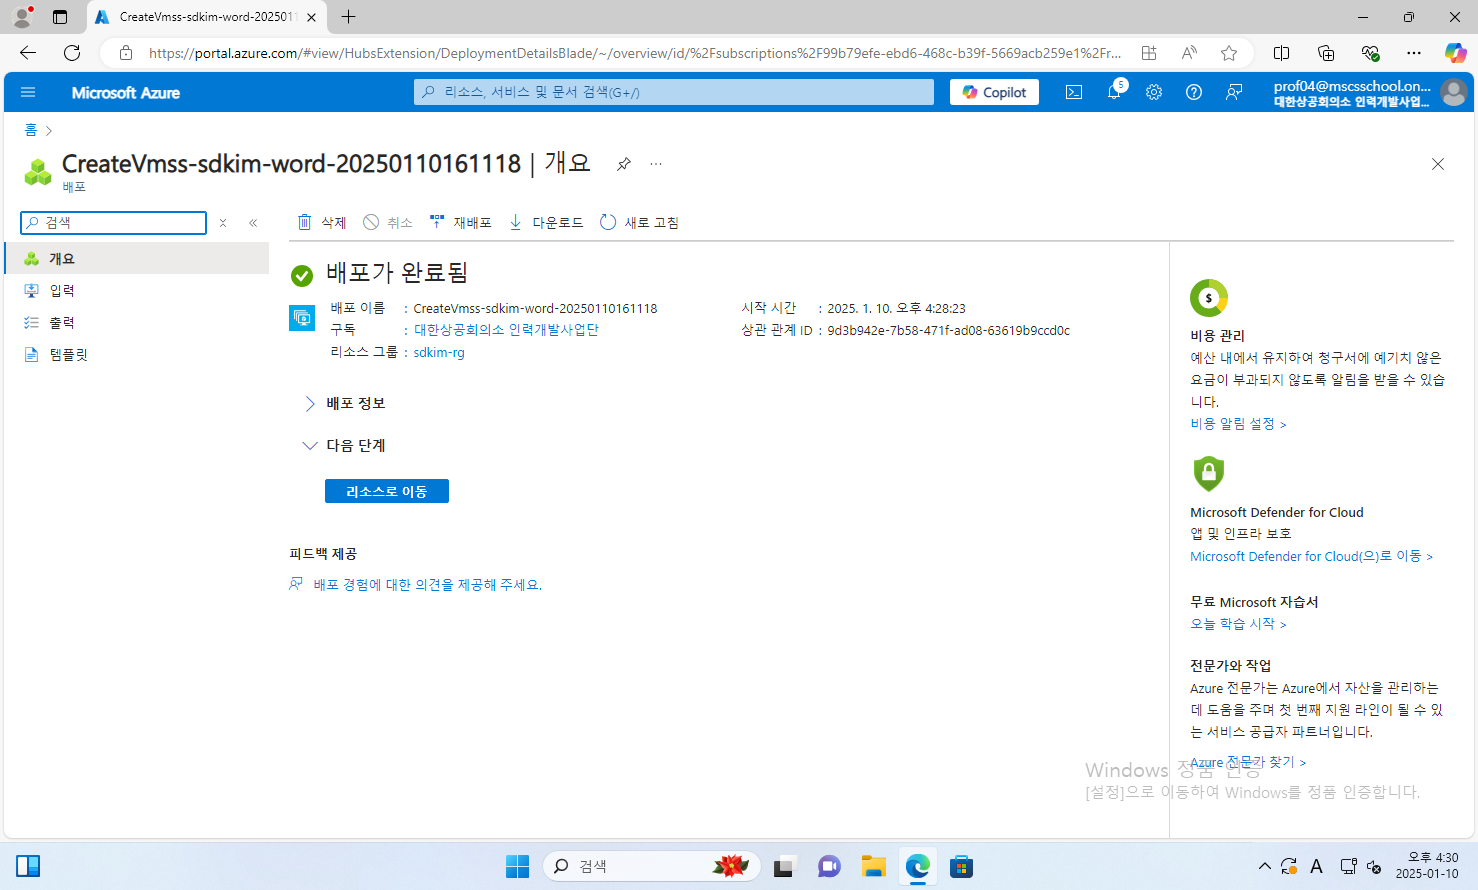
Task: Open the subscription link 대한상공회의소 인력개발사업단
Action: click(506, 330)
